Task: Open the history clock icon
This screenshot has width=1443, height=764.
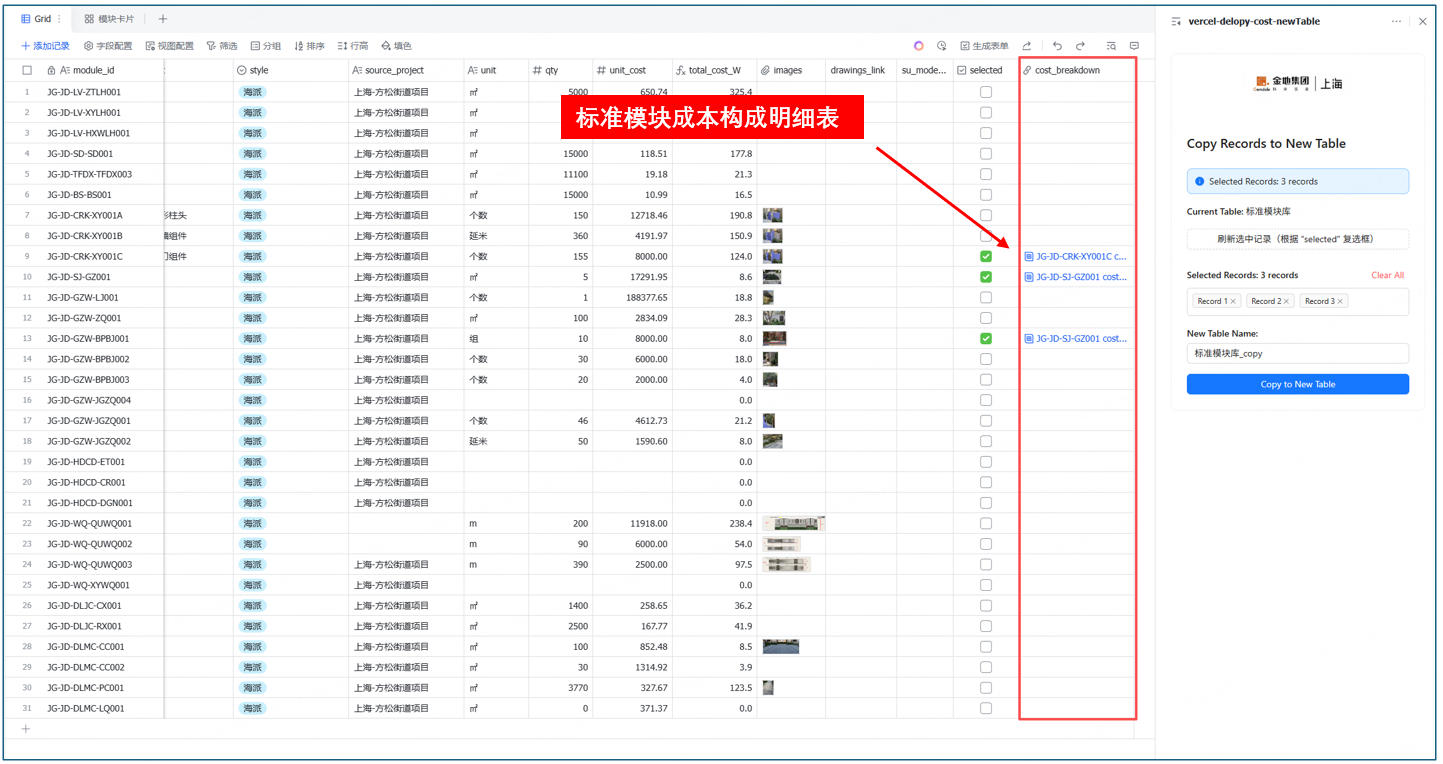Action: (x=941, y=46)
